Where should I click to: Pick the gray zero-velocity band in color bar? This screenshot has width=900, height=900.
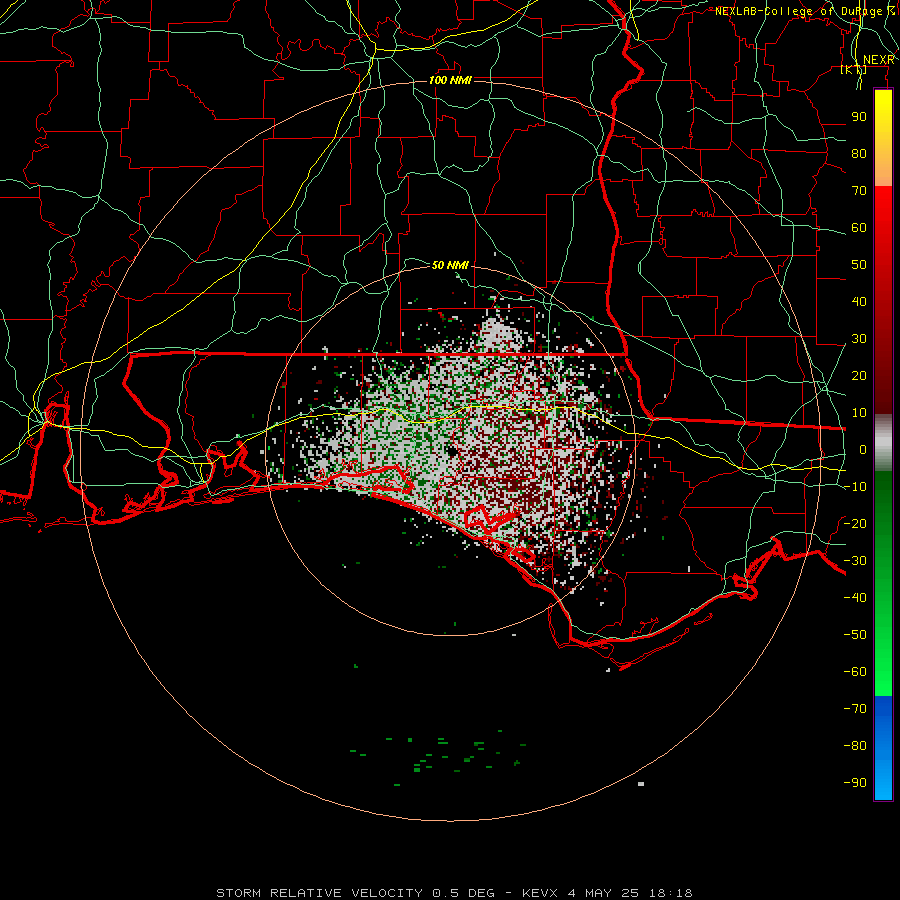[883, 443]
